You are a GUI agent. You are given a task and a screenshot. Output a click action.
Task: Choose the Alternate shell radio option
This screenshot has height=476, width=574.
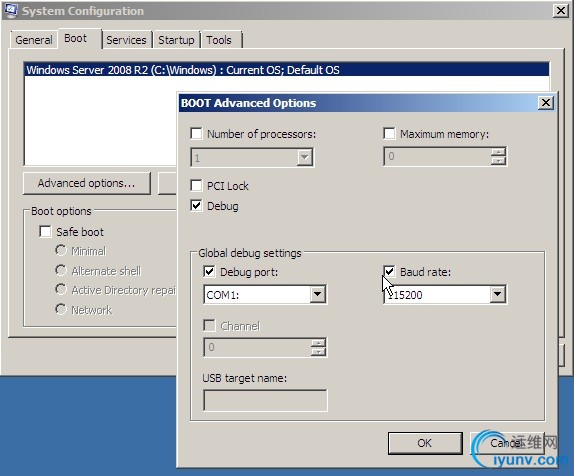click(x=61, y=270)
